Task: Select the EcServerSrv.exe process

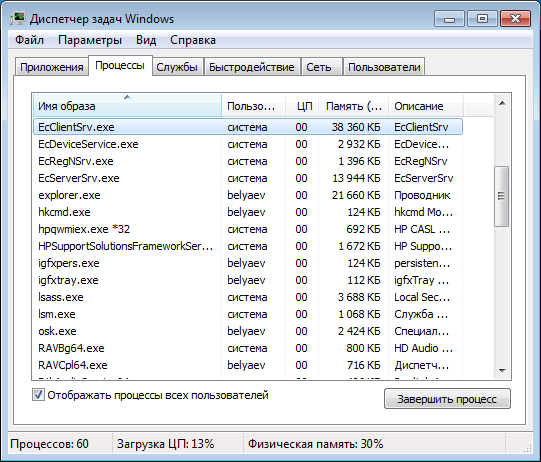Action: click(x=248, y=178)
